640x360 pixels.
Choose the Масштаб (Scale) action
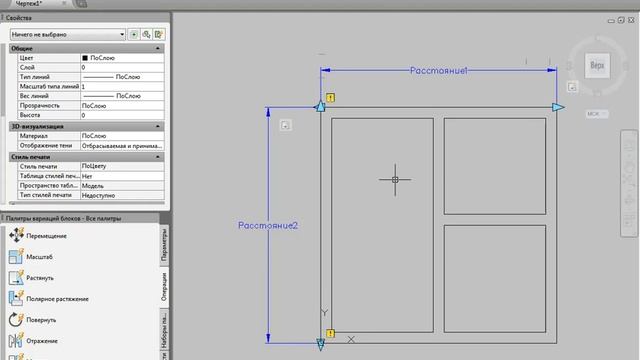coord(31,257)
